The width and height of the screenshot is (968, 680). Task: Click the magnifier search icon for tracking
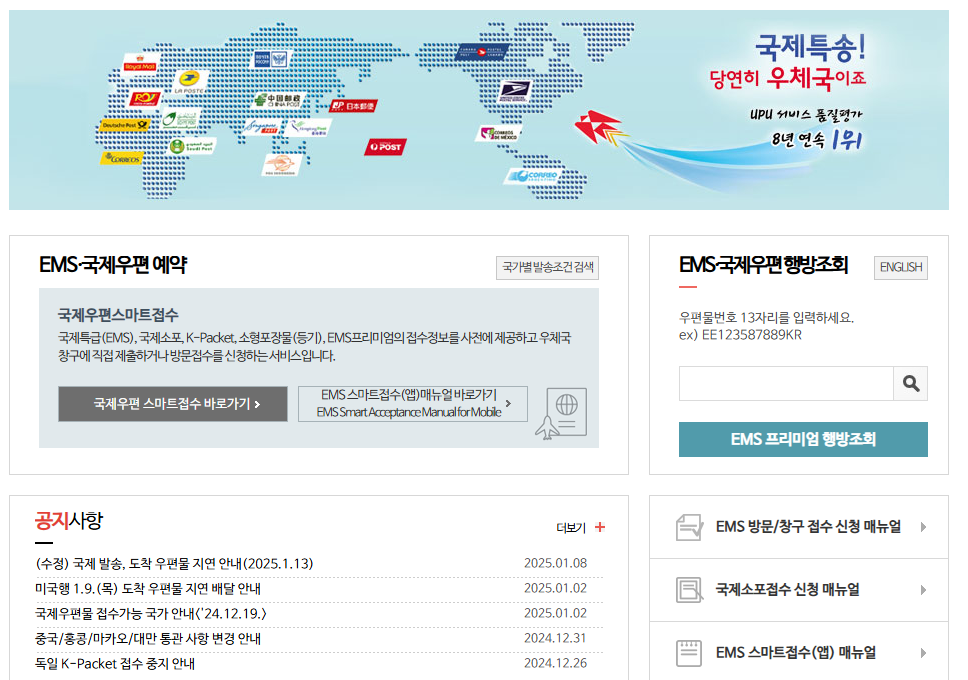911,384
